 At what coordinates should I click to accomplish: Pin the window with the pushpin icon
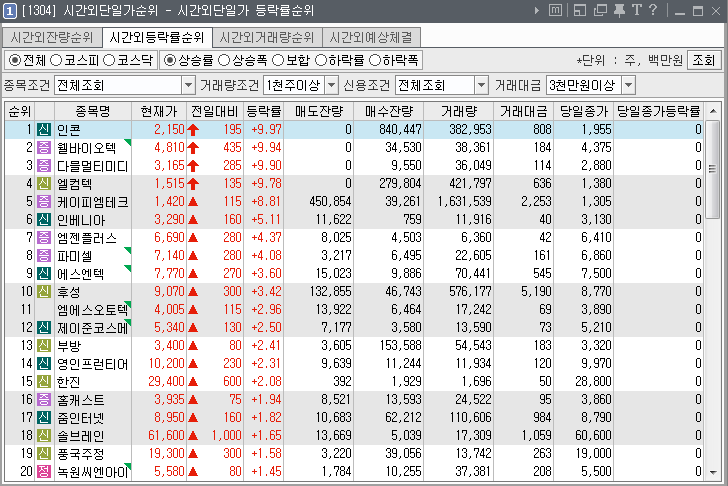(619, 10)
